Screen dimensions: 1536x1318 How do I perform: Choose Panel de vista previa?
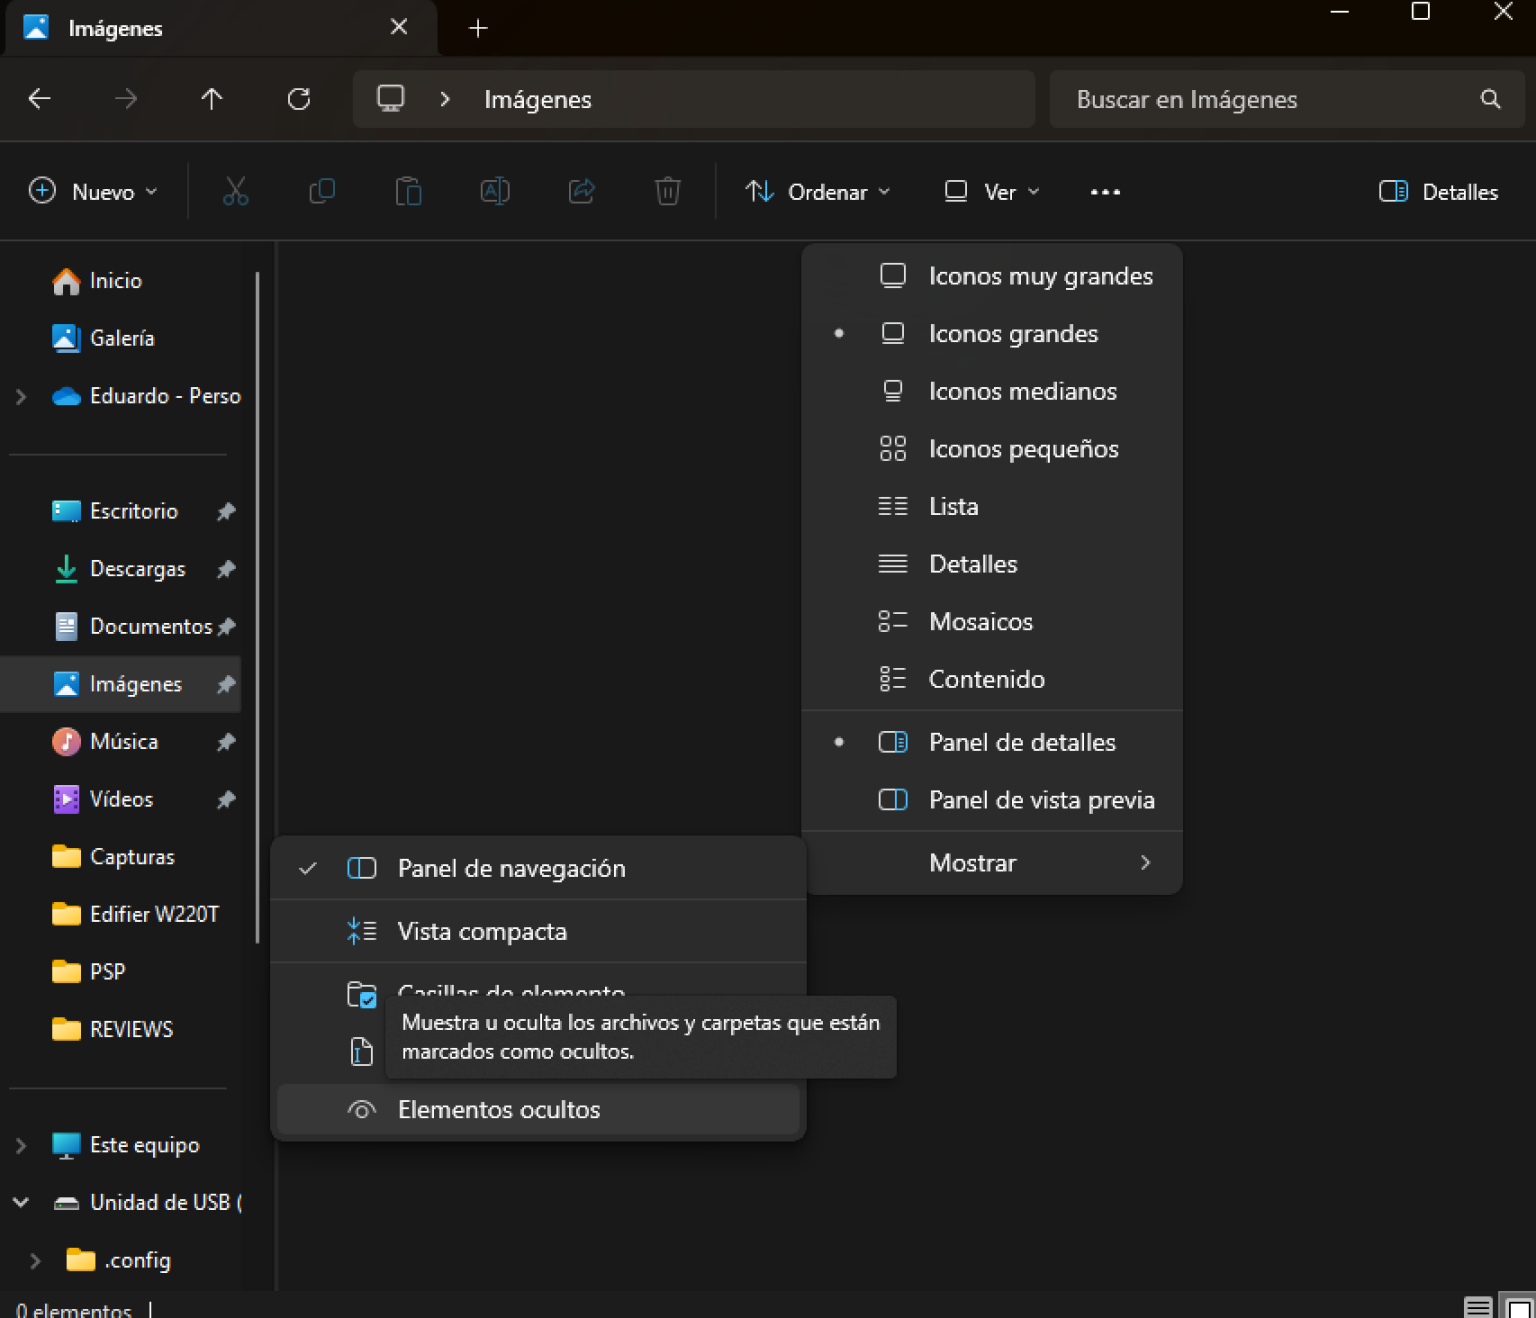click(x=1040, y=800)
